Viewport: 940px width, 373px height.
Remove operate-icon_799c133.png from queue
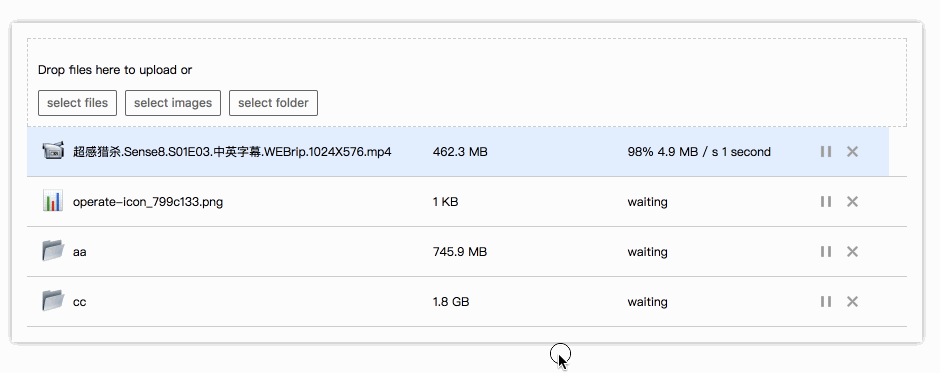pos(852,201)
